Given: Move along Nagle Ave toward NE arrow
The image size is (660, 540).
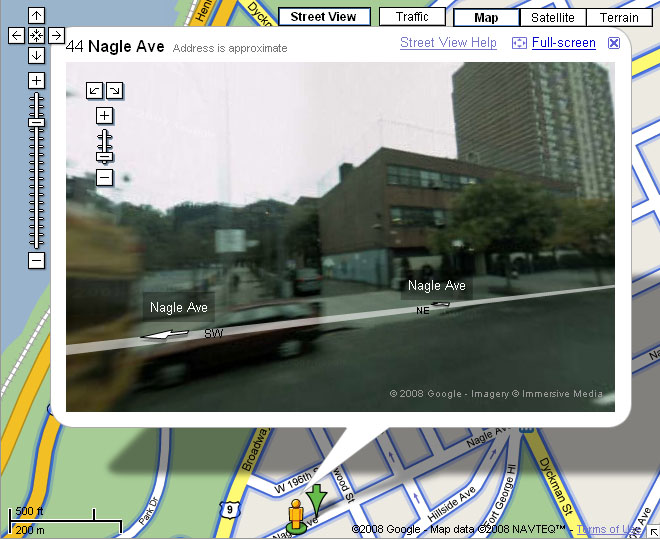Looking at the screenshot, I should coord(441,304).
